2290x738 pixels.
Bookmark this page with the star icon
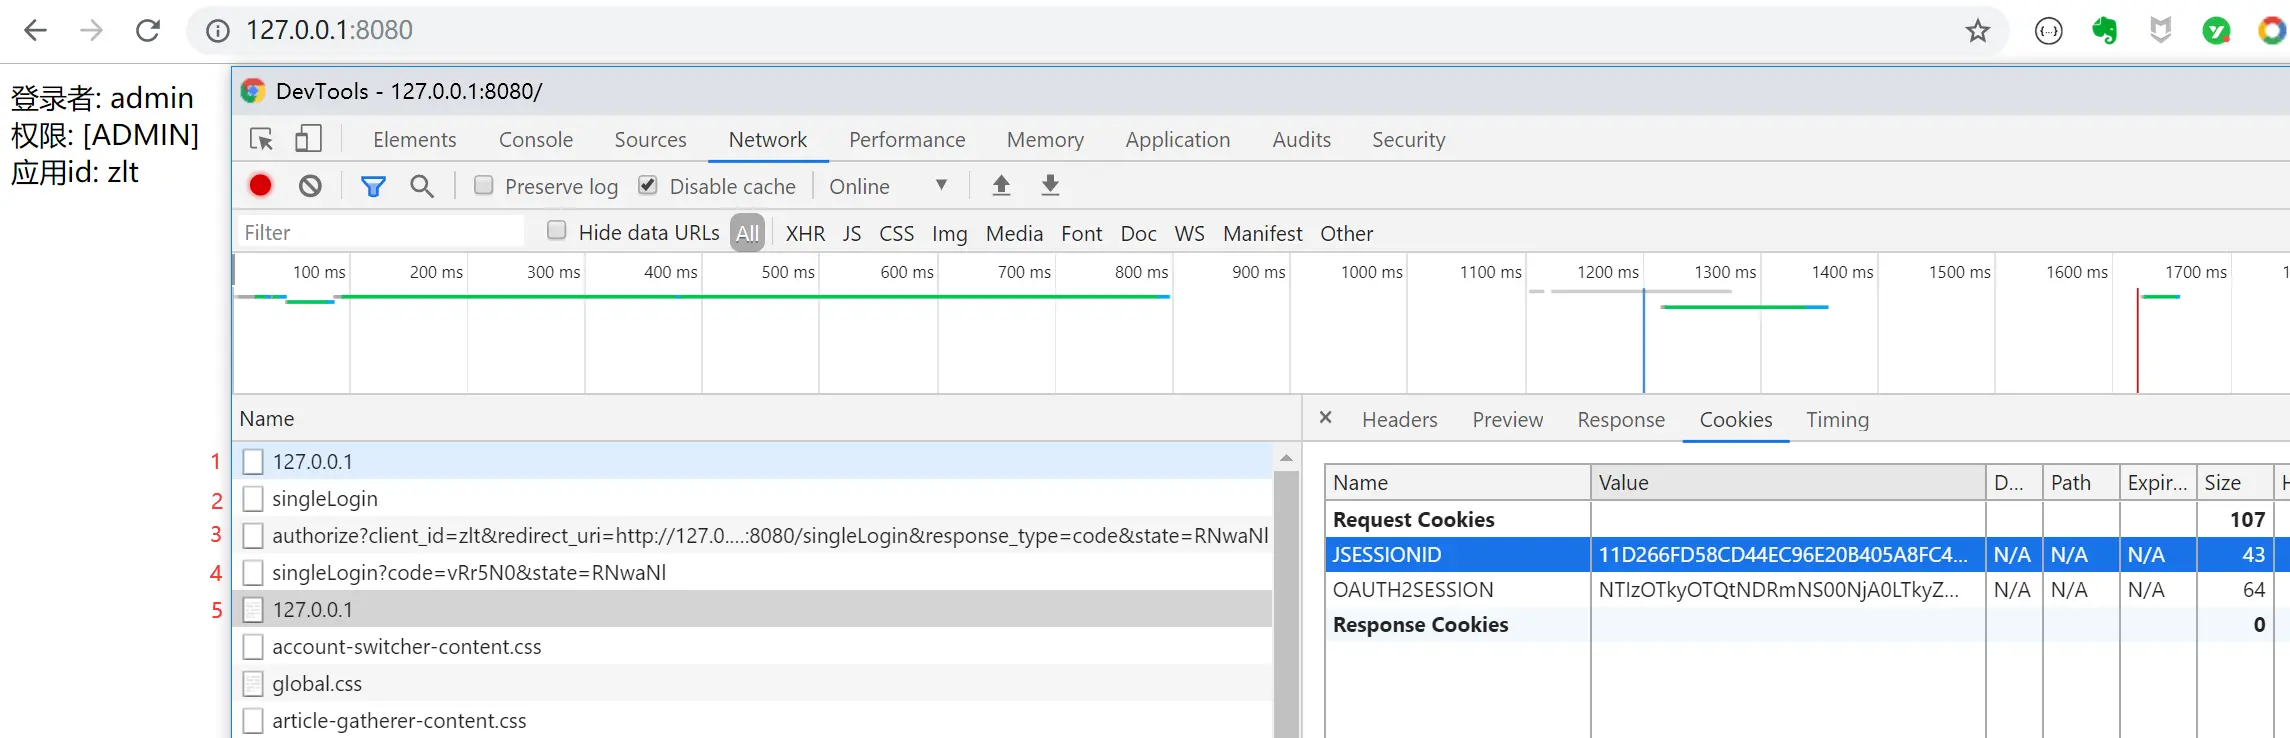click(1977, 31)
